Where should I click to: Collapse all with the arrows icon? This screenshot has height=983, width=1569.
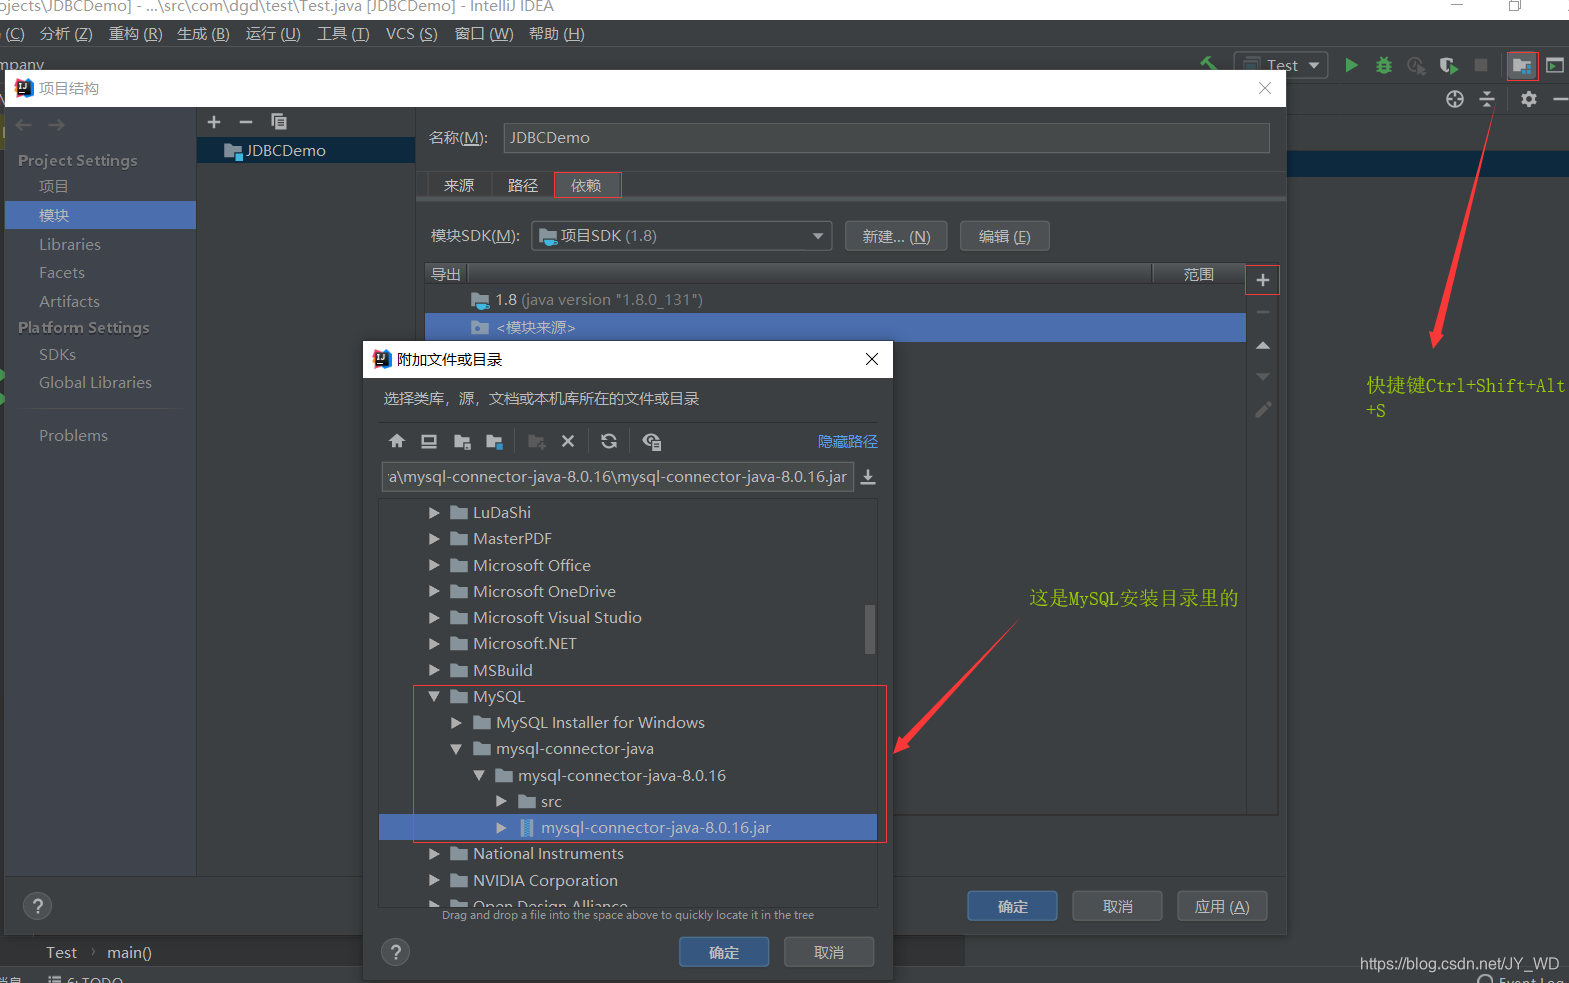coord(1487,99)
